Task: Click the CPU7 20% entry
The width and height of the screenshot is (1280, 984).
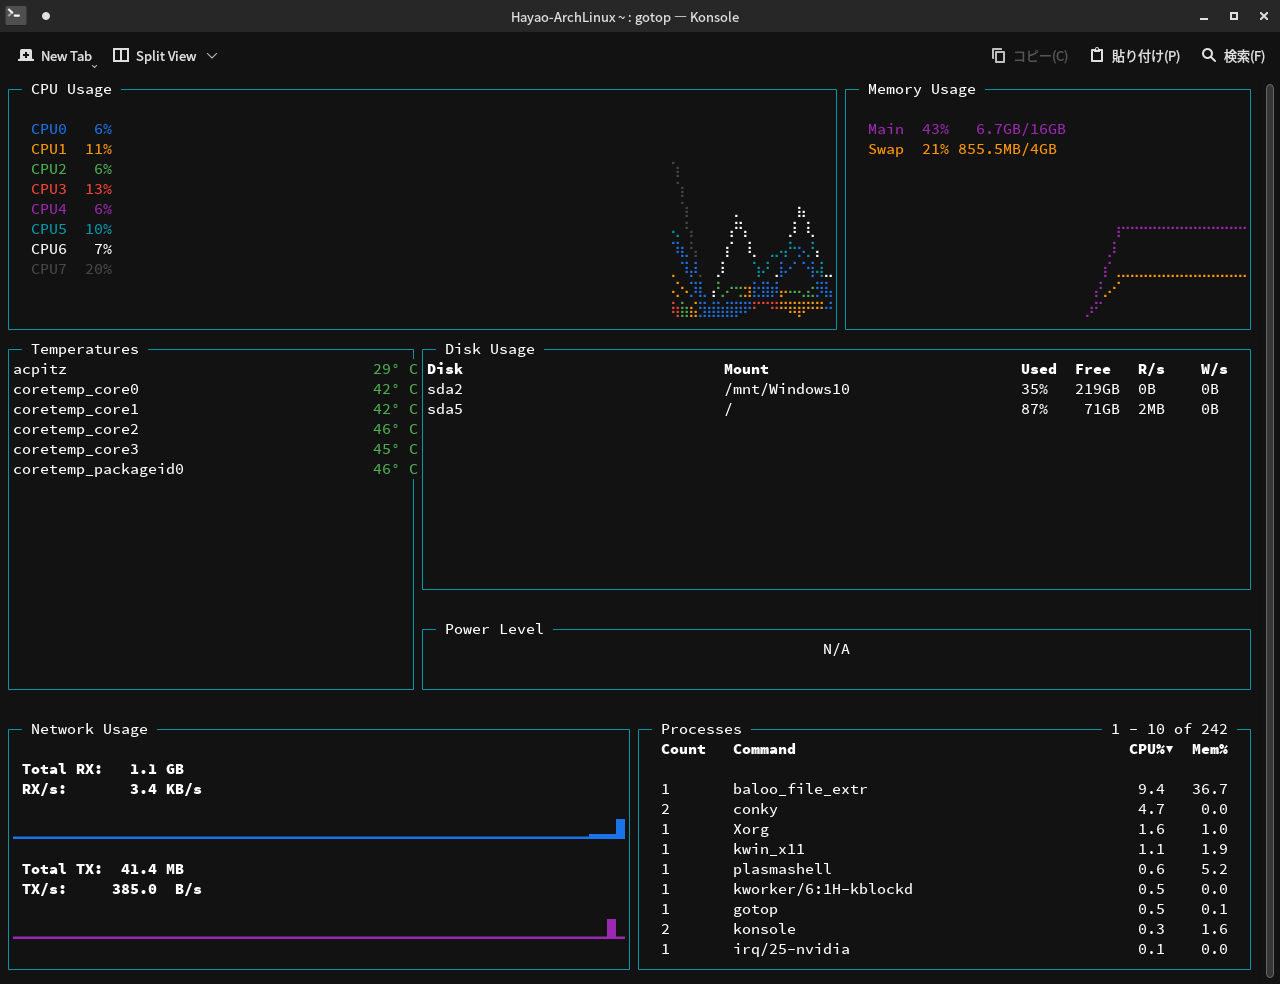Action: 71,269
